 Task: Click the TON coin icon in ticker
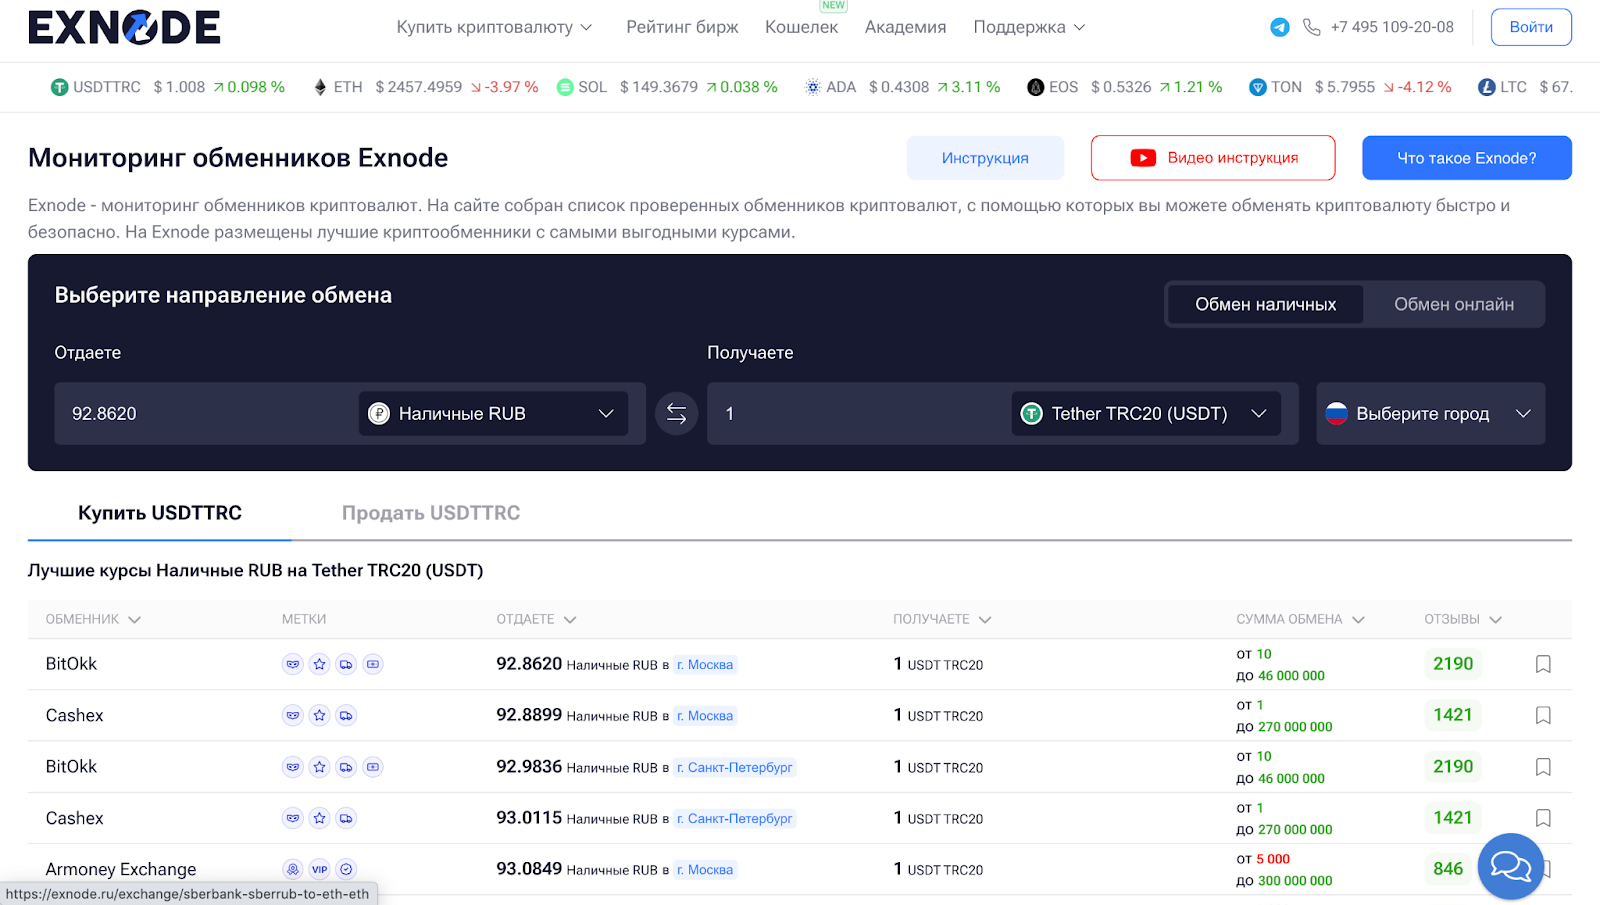click(1258, 87)
